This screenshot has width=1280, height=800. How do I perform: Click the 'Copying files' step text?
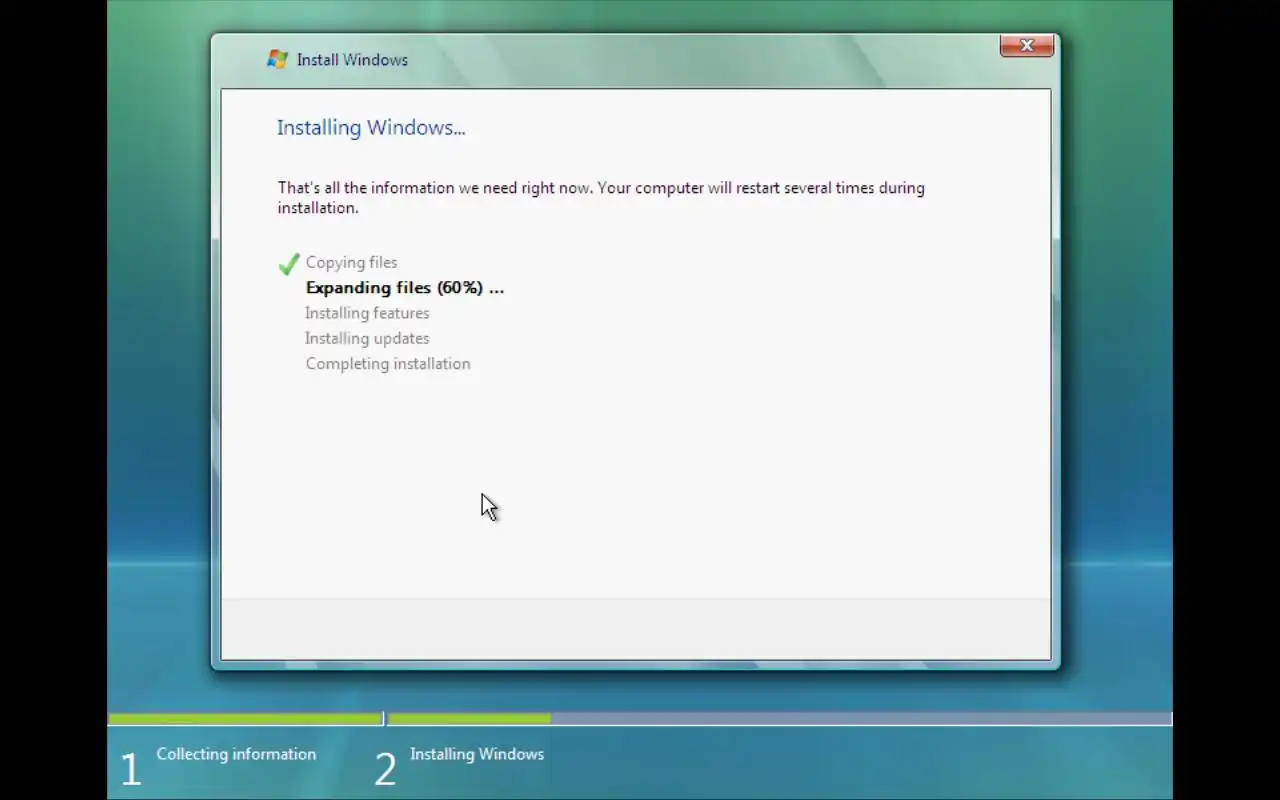(351, 262)
